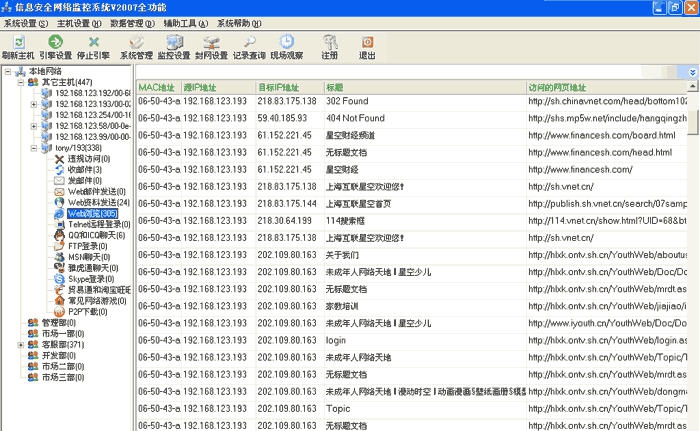Select Web资料发送(24) tree item
The image size is (700, 431).
[98, 202]
